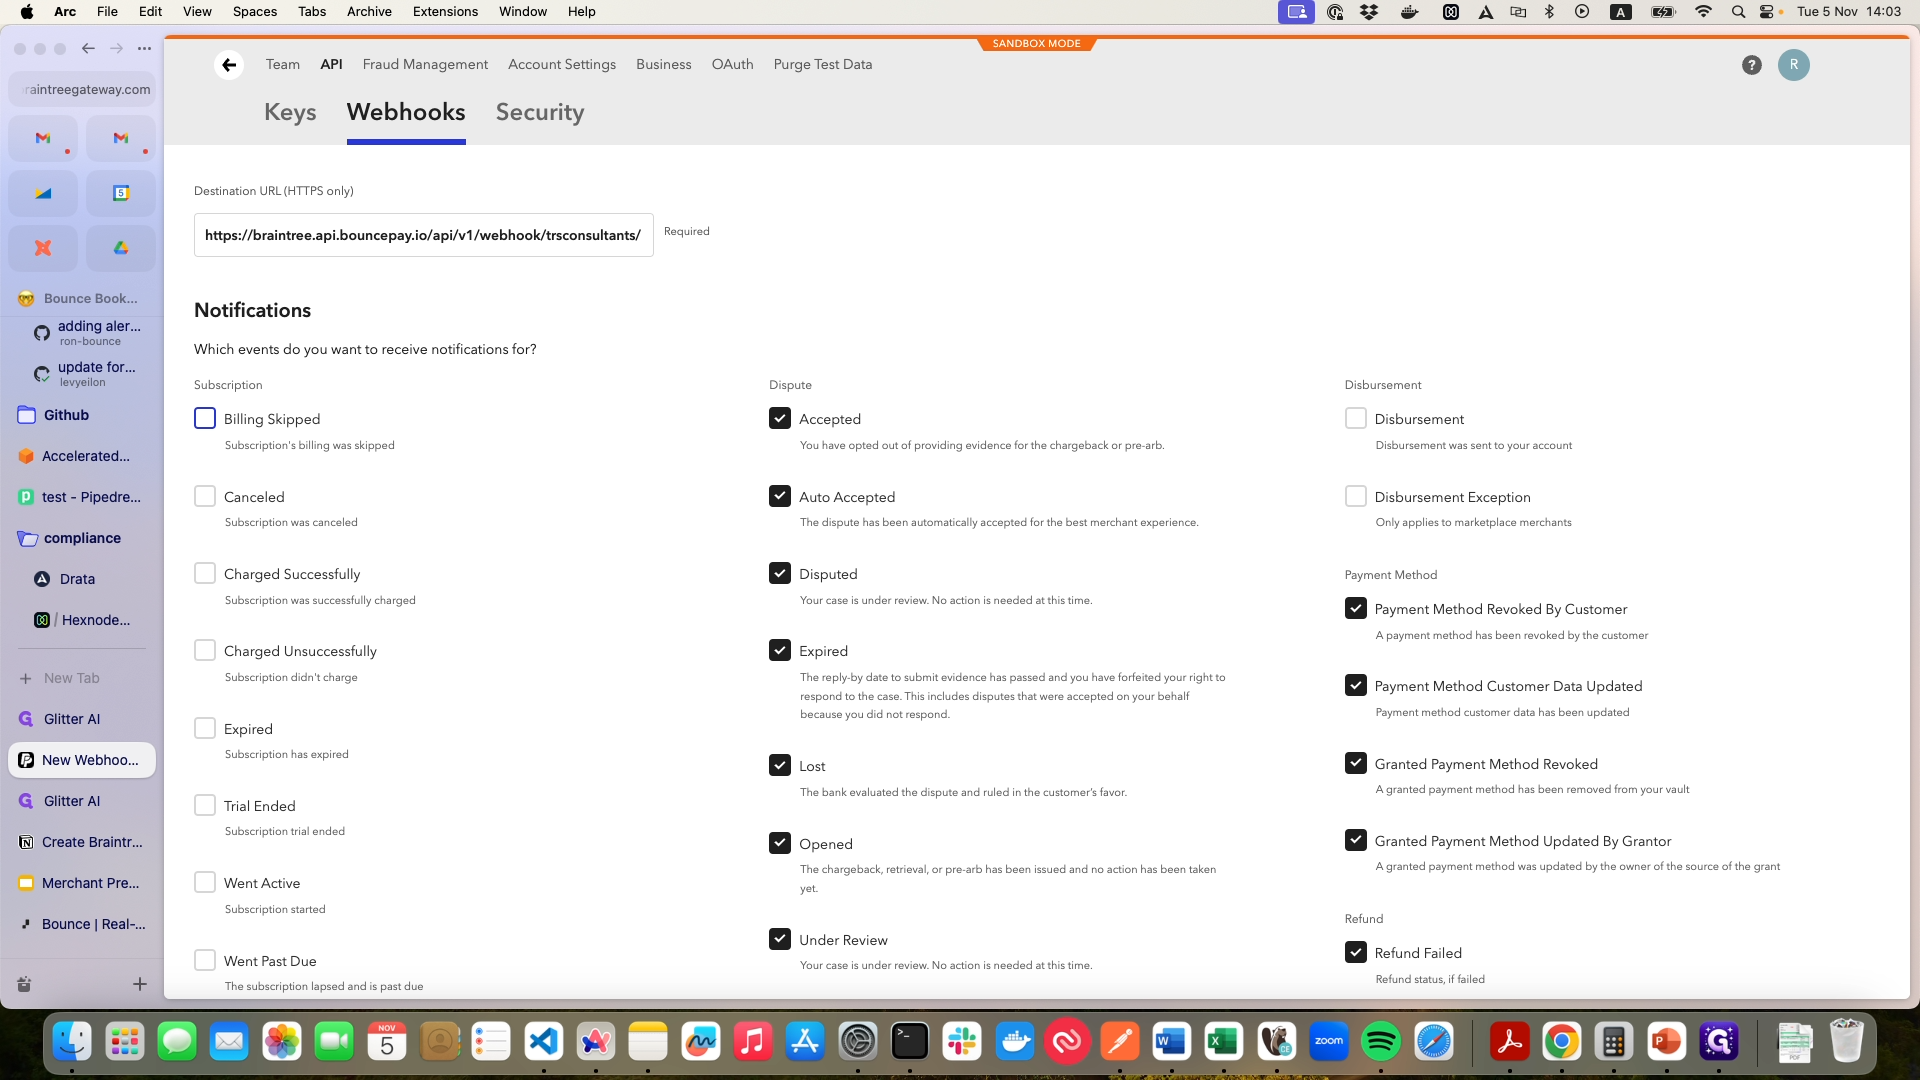The image size is (1920, 1080).
Task: Open the Hexnode tab in sidebar
Action: [x=82, y=620]
